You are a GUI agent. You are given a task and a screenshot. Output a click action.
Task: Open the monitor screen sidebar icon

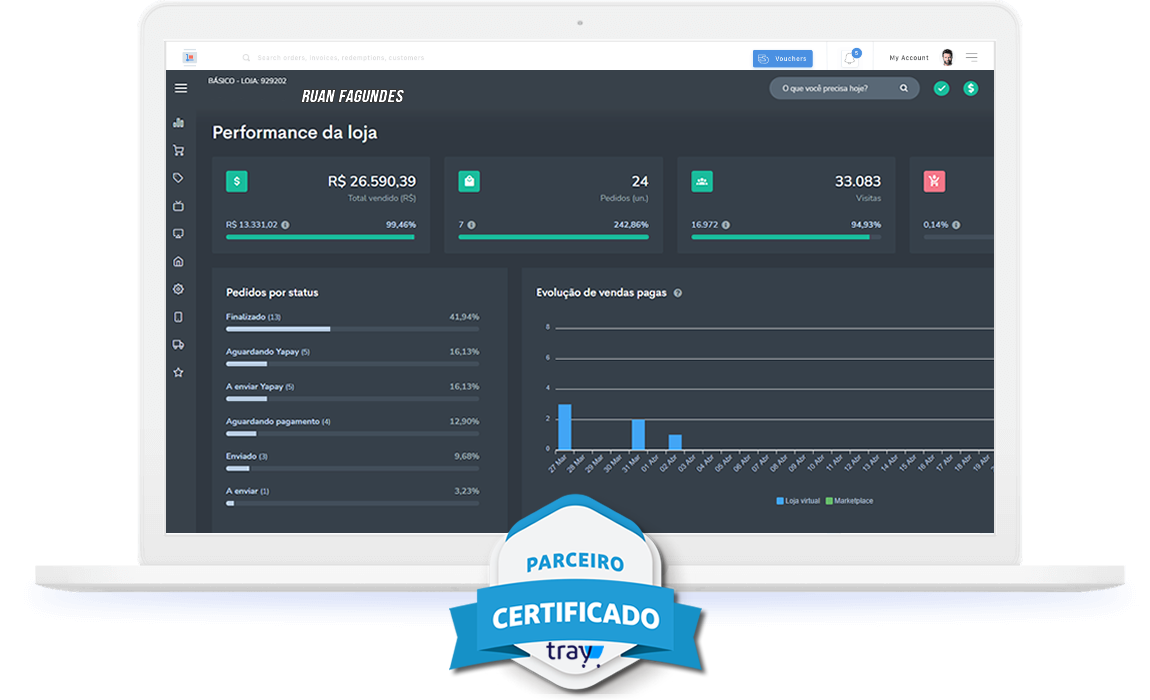coord(178,233)
